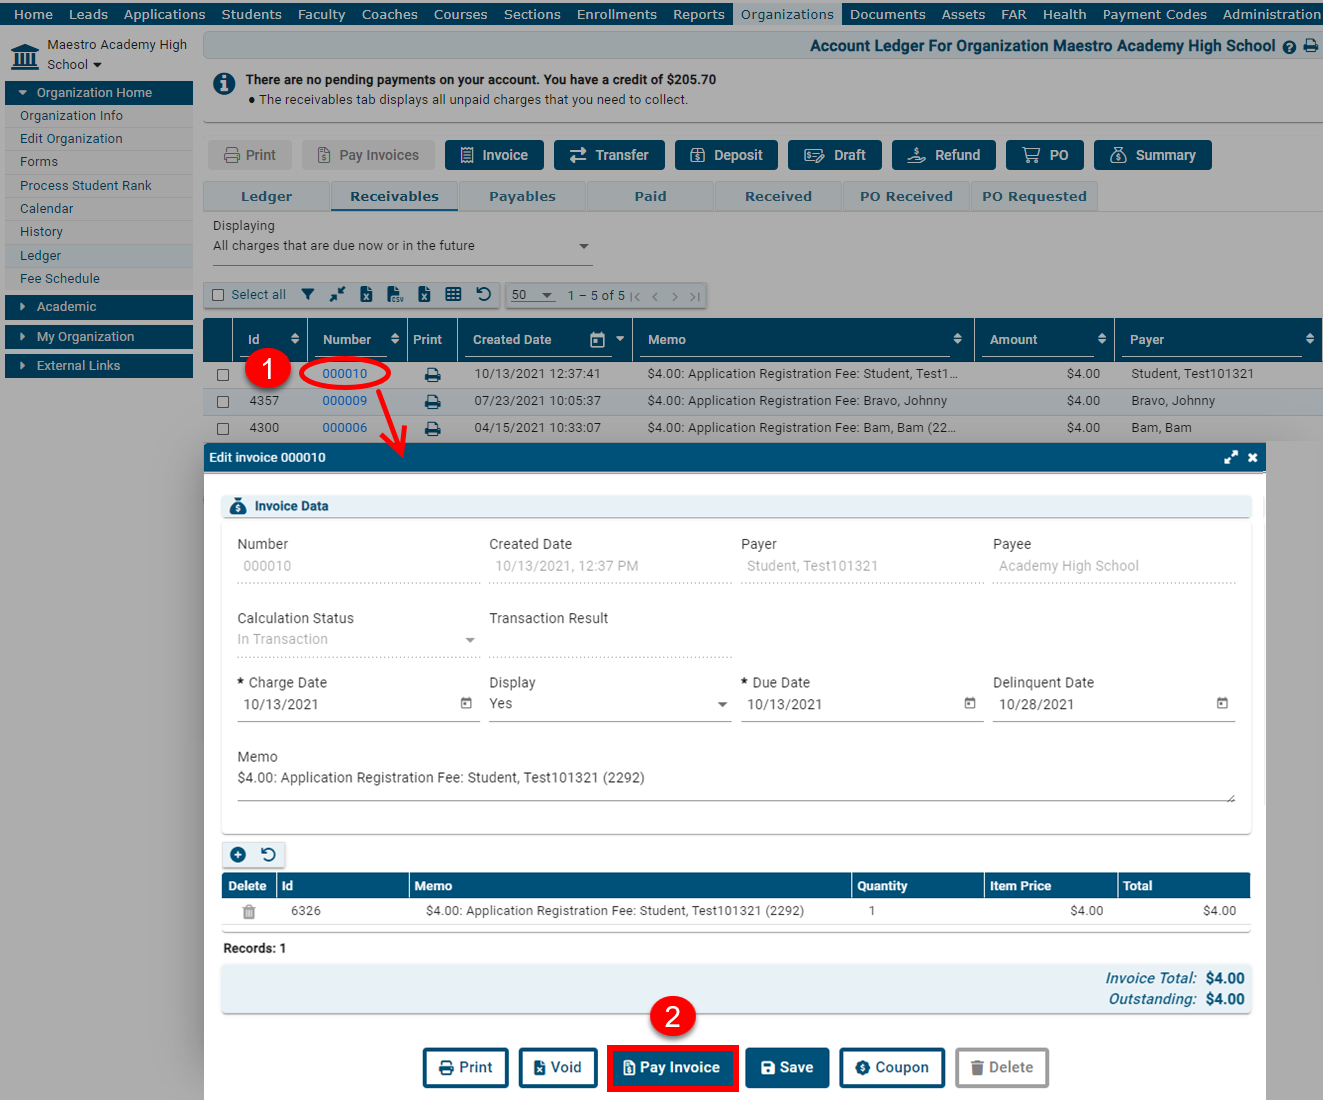Click into the Memo text field
Viewport: 1323px width, 1100px height.
[734, 778]
